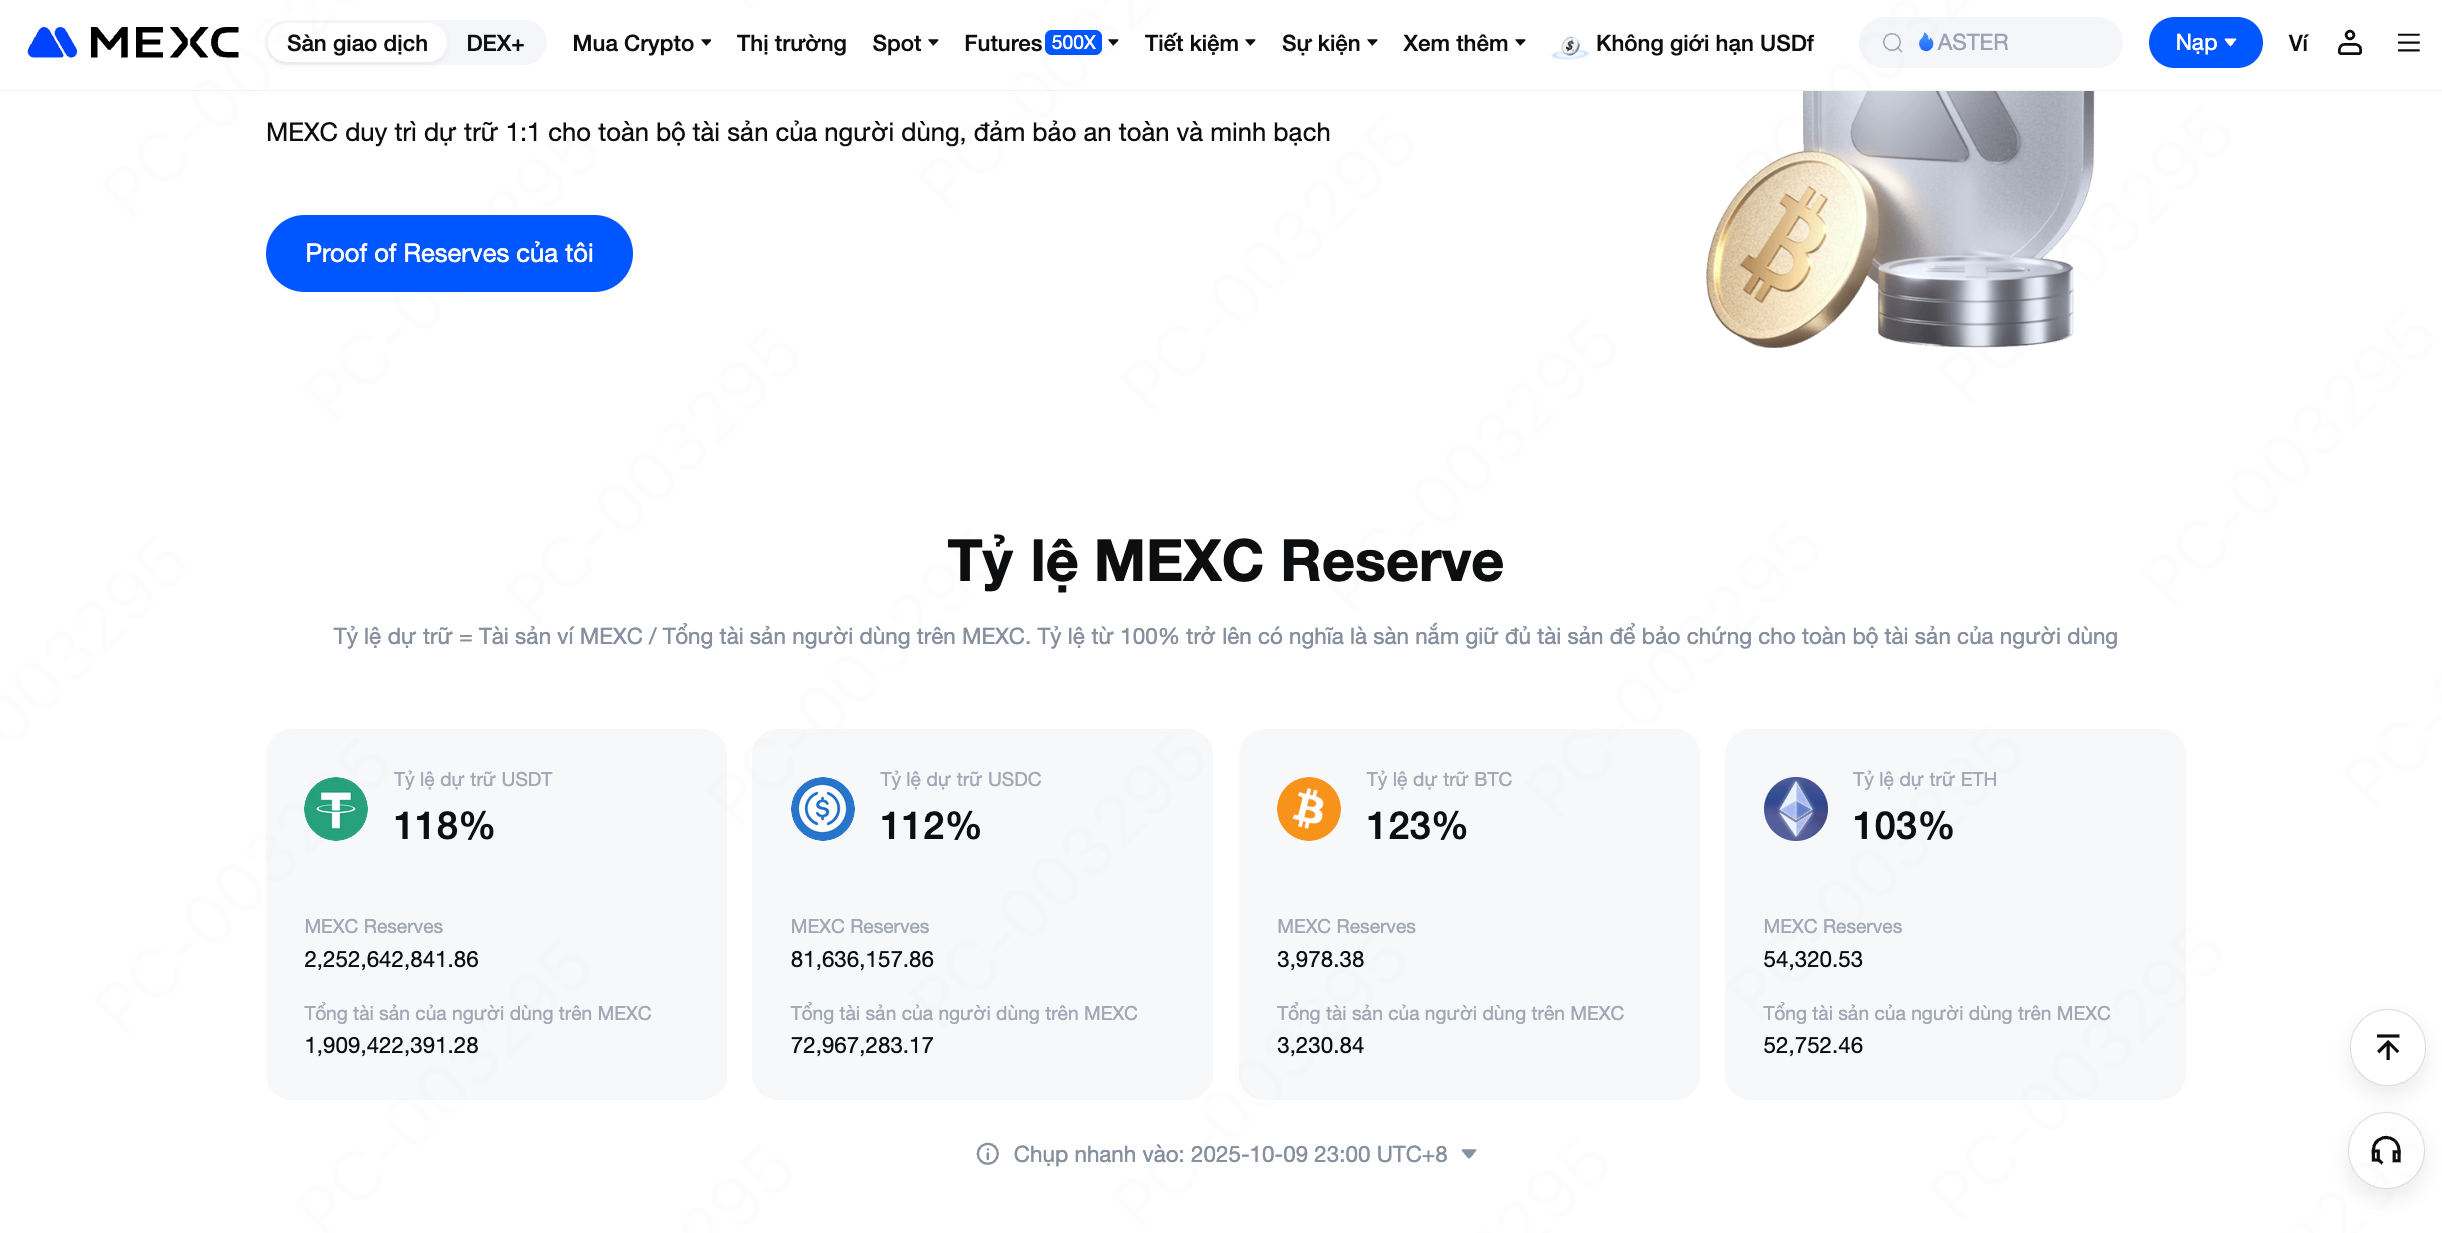
Task: Click the ASTER search input field
Action: pos(2010,43)
